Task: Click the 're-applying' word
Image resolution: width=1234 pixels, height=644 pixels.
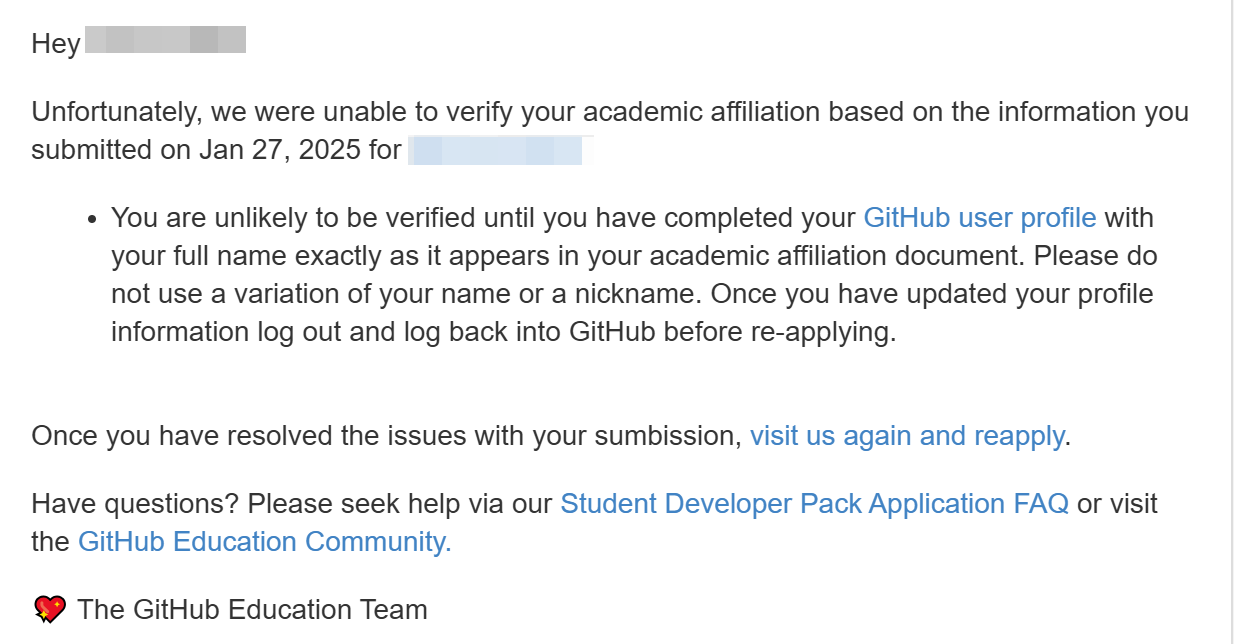Action: pos(819,331)
